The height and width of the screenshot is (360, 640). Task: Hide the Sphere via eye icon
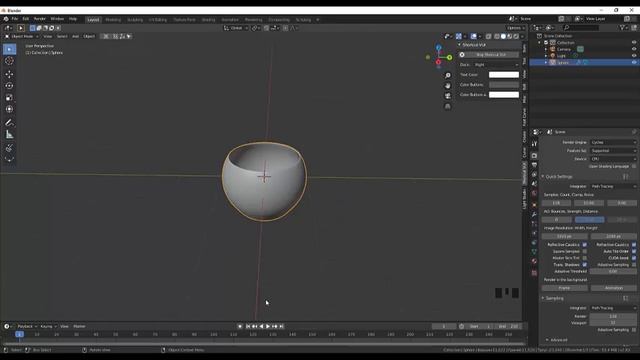click(634, 62)
